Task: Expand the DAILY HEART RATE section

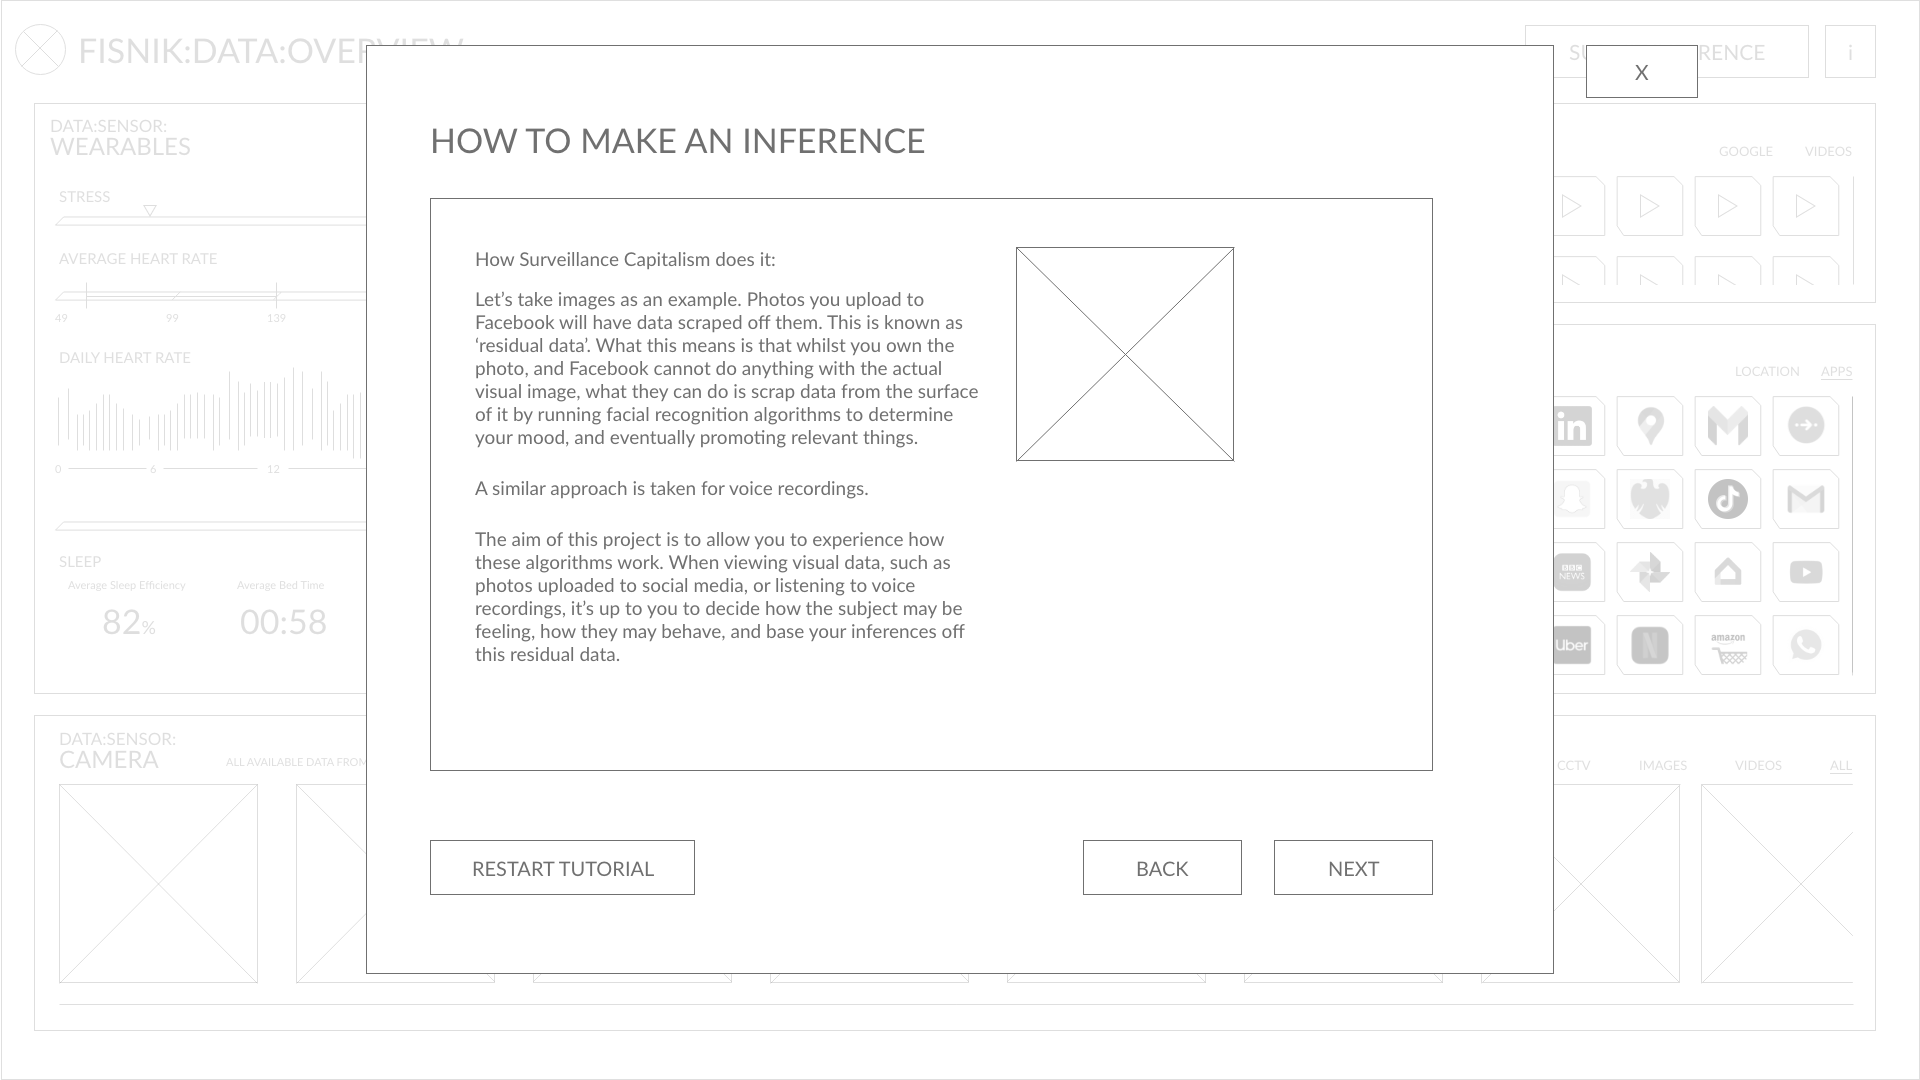Action: pyautogui.click(x=124, y=356)
